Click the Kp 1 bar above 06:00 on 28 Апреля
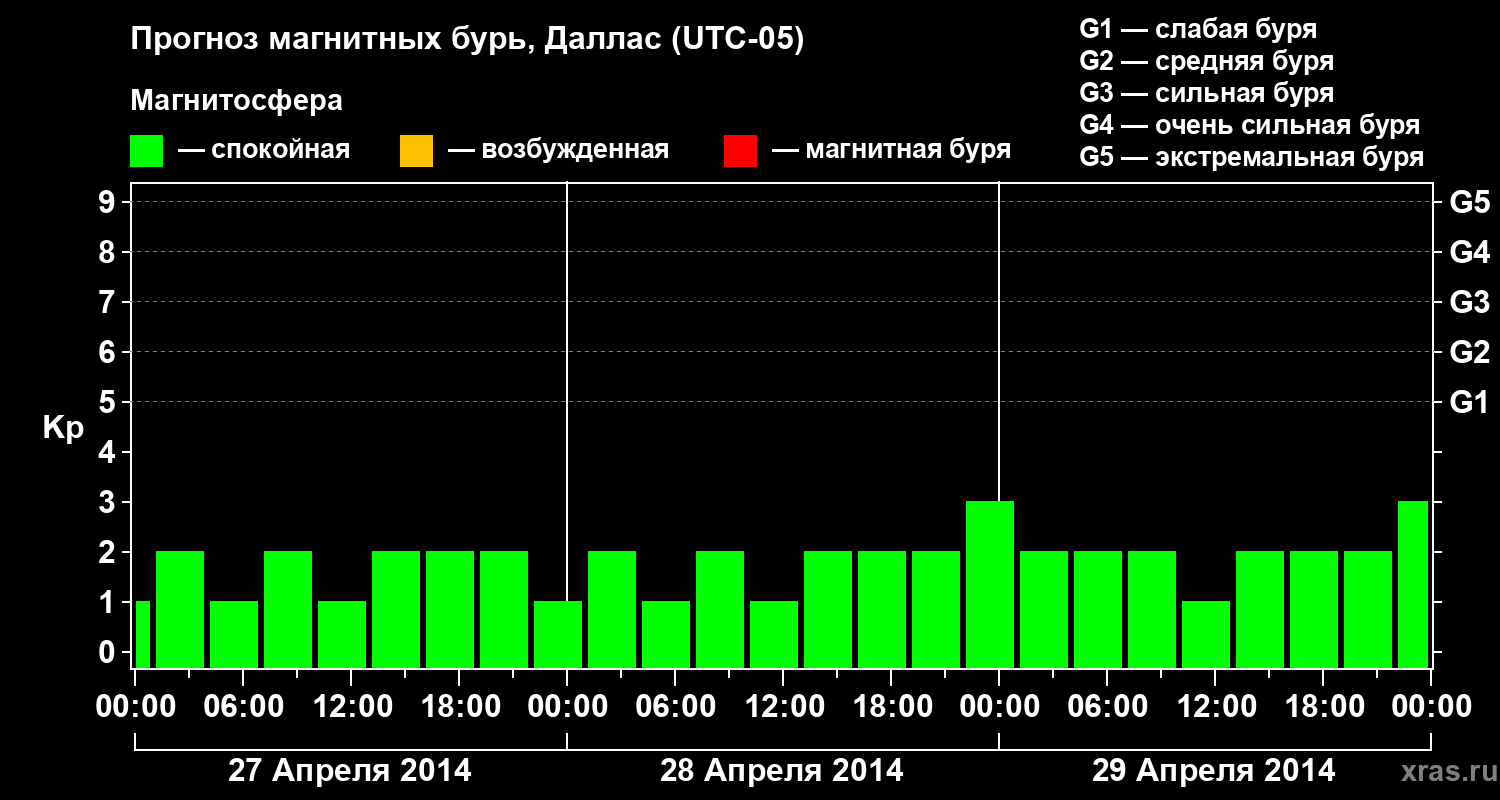Viewport: 1500px width, 800px height. (666, 634)
